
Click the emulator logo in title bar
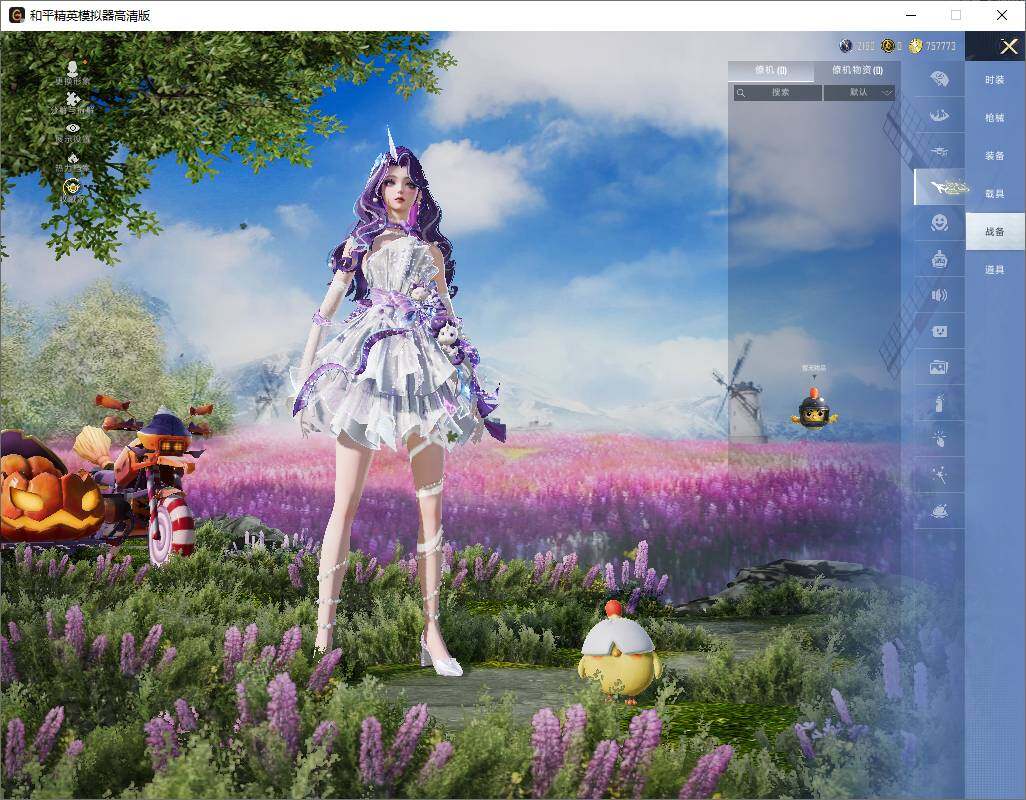tap(16, 15)
